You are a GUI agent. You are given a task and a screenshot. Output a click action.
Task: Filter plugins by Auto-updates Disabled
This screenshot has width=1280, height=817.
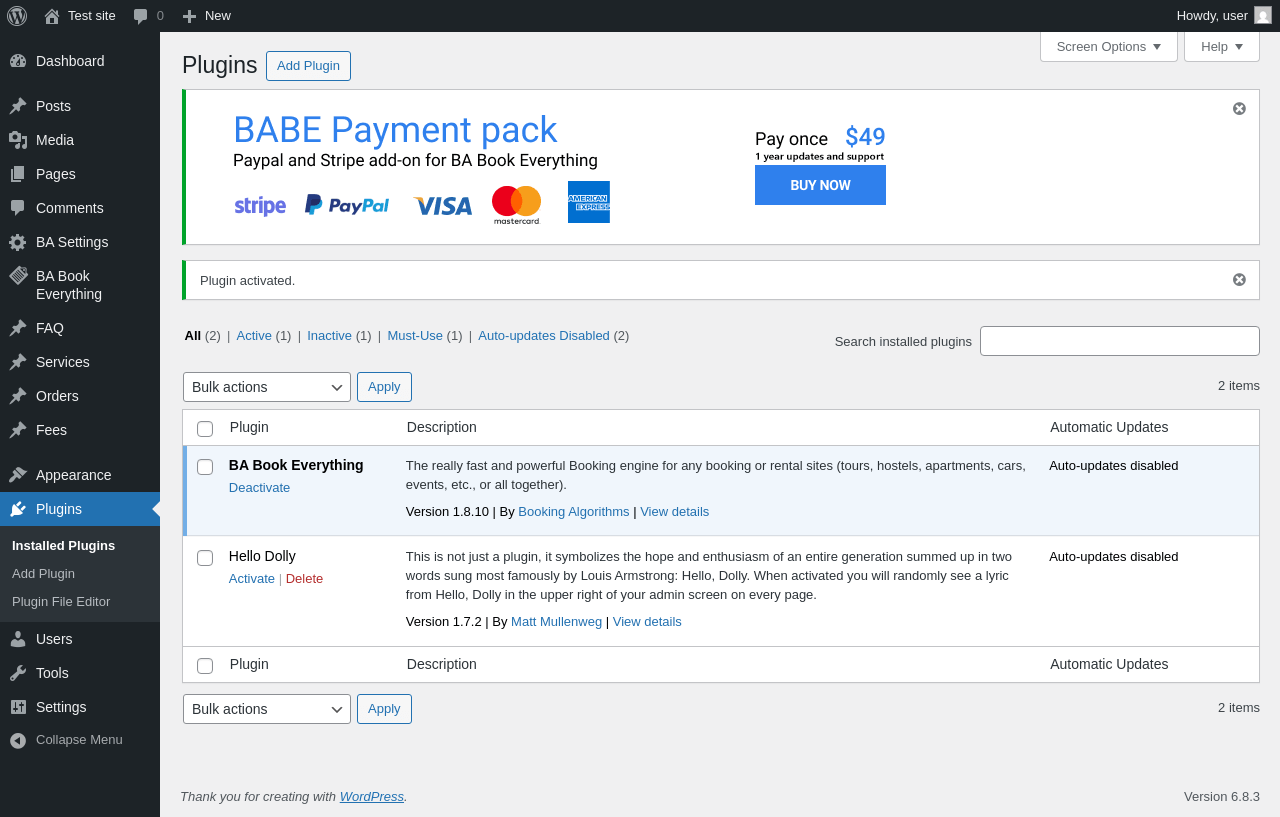pos(544,336)
